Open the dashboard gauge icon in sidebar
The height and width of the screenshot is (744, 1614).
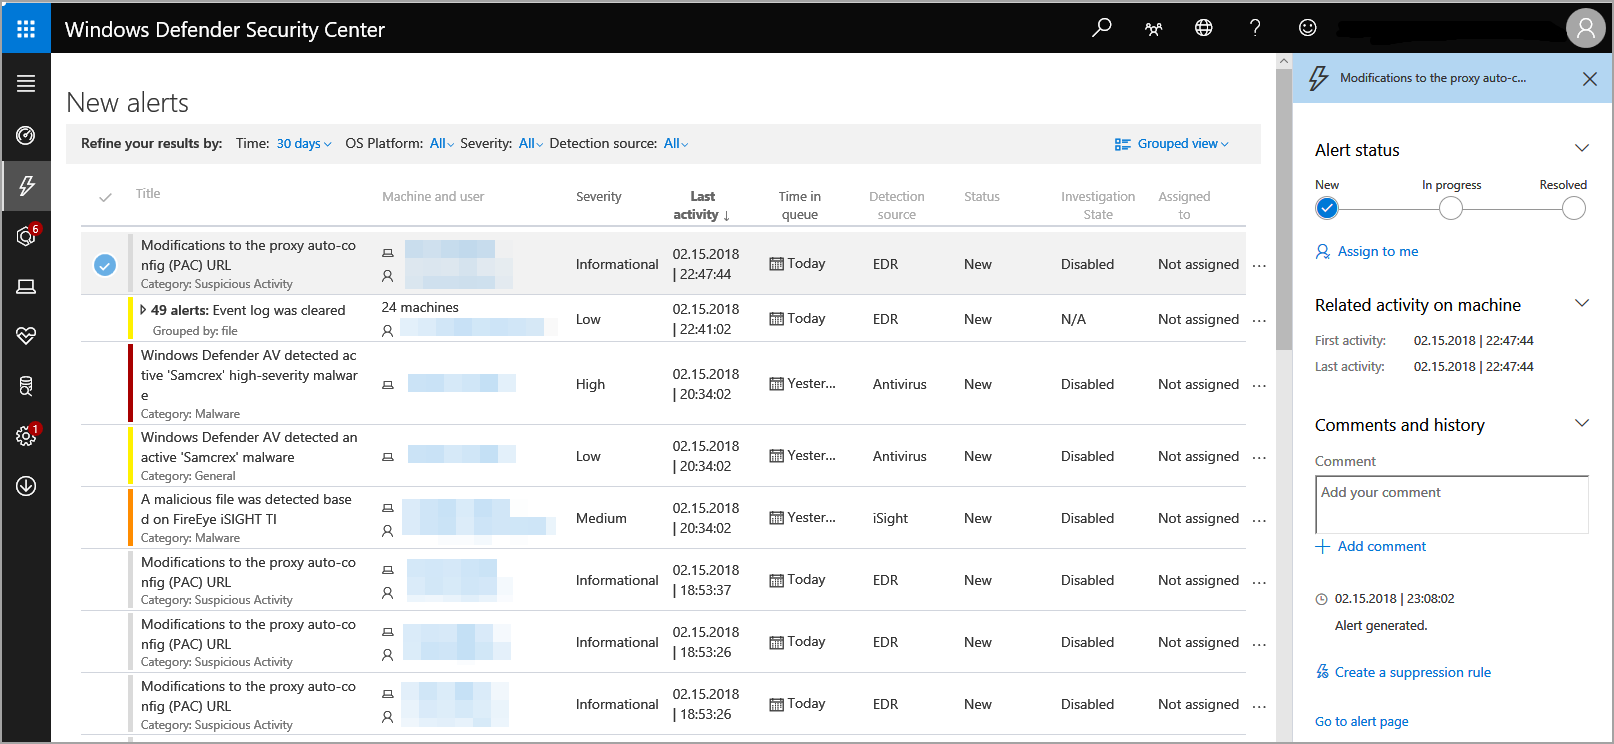[x=26, y=135]
